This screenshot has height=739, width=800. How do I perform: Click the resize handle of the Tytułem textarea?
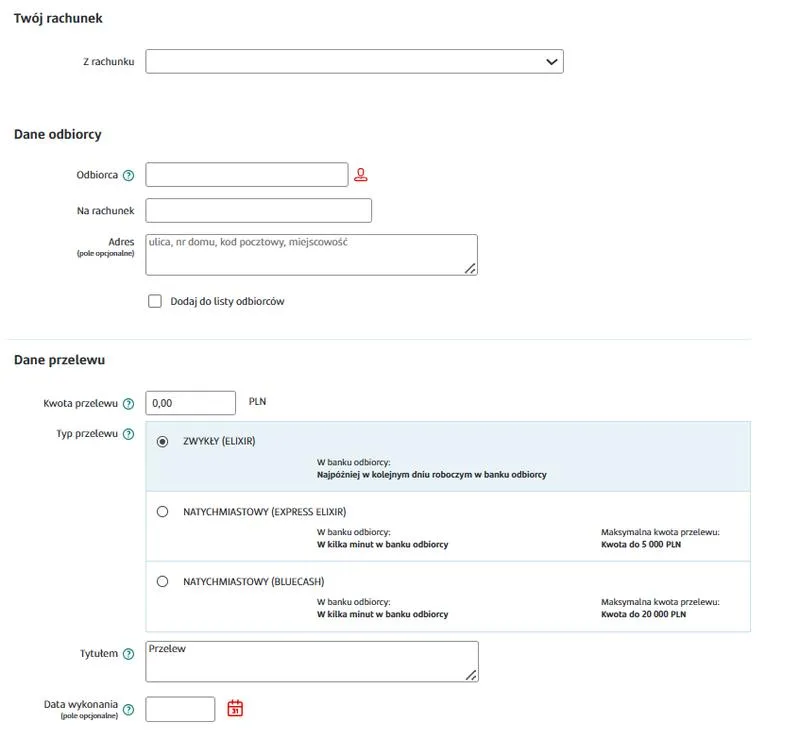pos(472,674)
